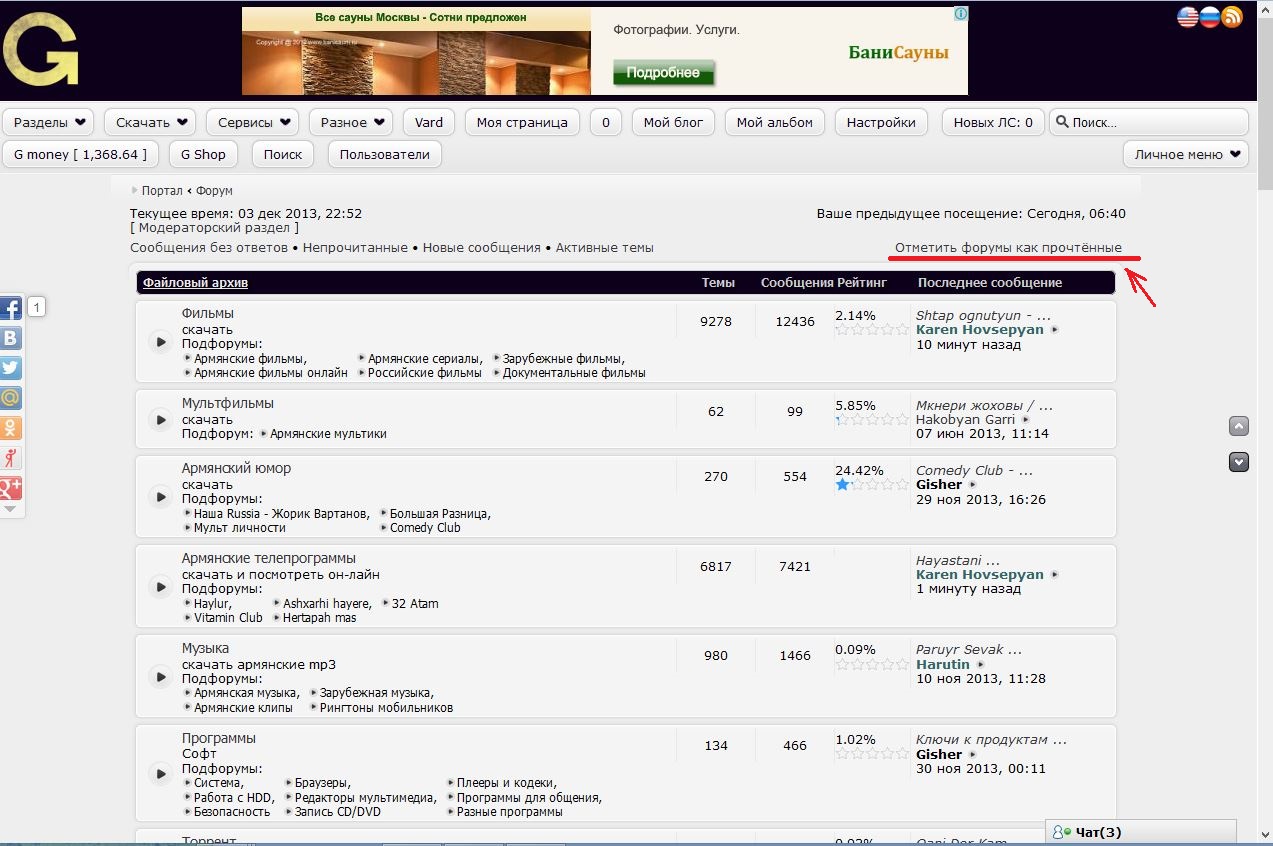Open the Армянские фильмы онлайн subforum

coord(270,373)
